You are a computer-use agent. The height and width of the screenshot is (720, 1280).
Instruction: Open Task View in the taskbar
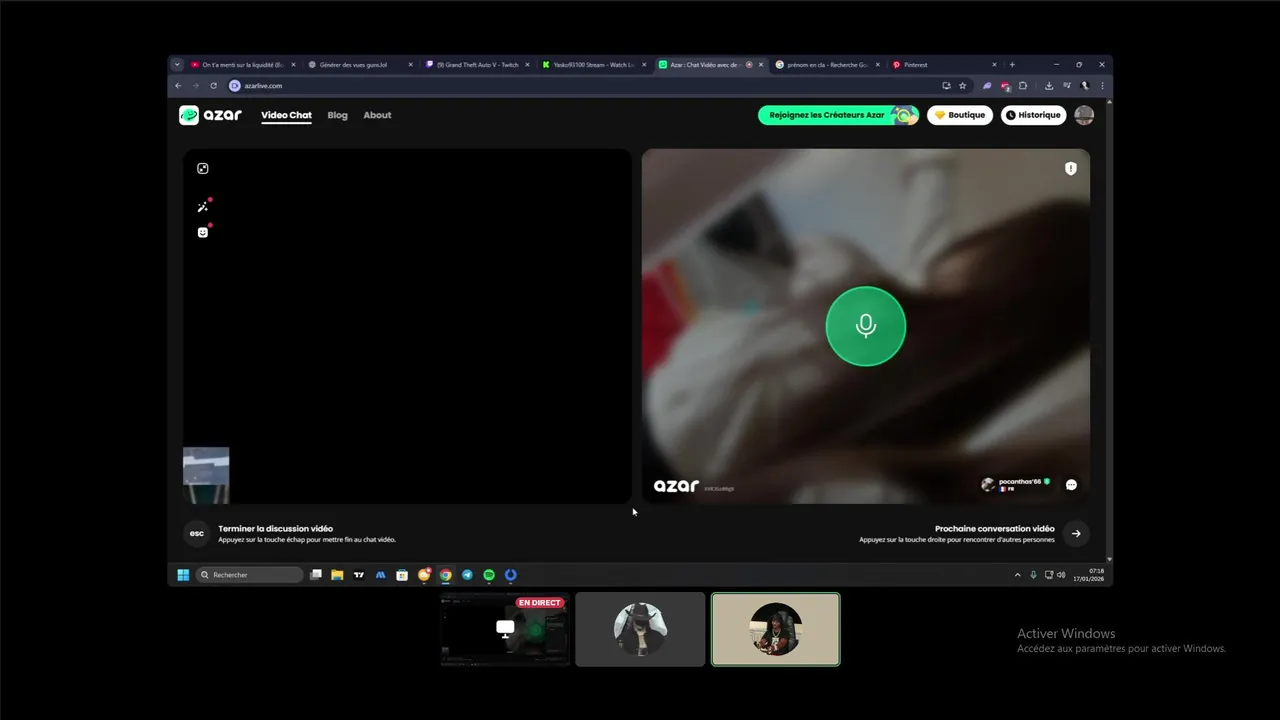click(x=316, y=575)
